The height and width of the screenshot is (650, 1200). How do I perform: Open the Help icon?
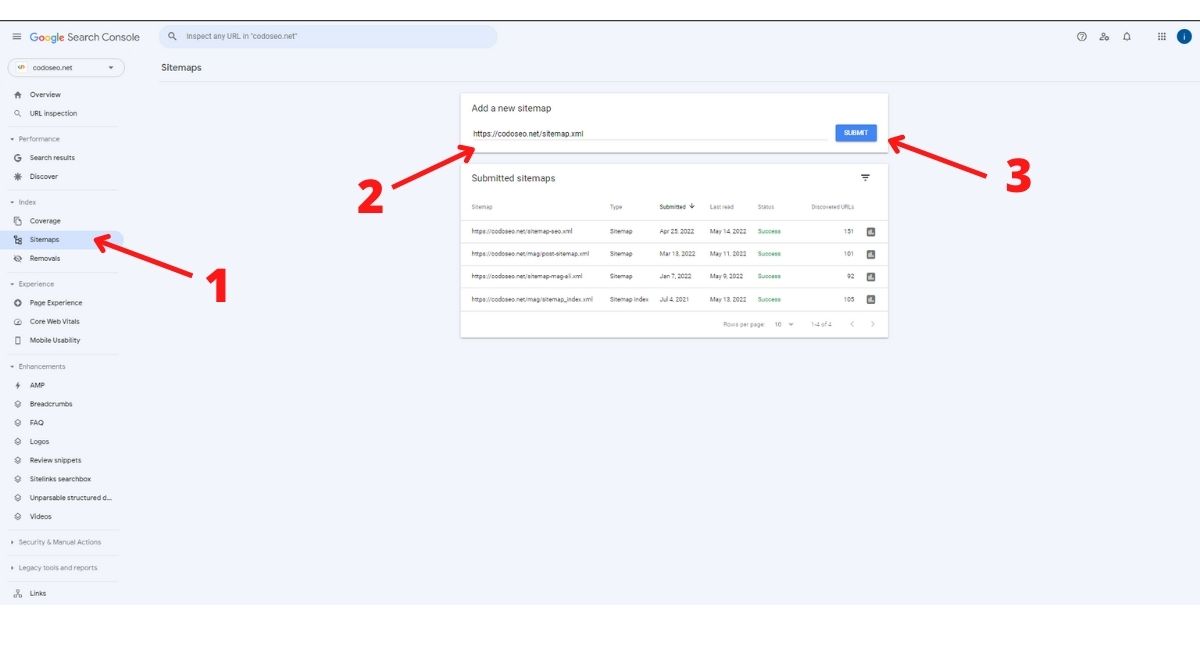[1081, 37]
